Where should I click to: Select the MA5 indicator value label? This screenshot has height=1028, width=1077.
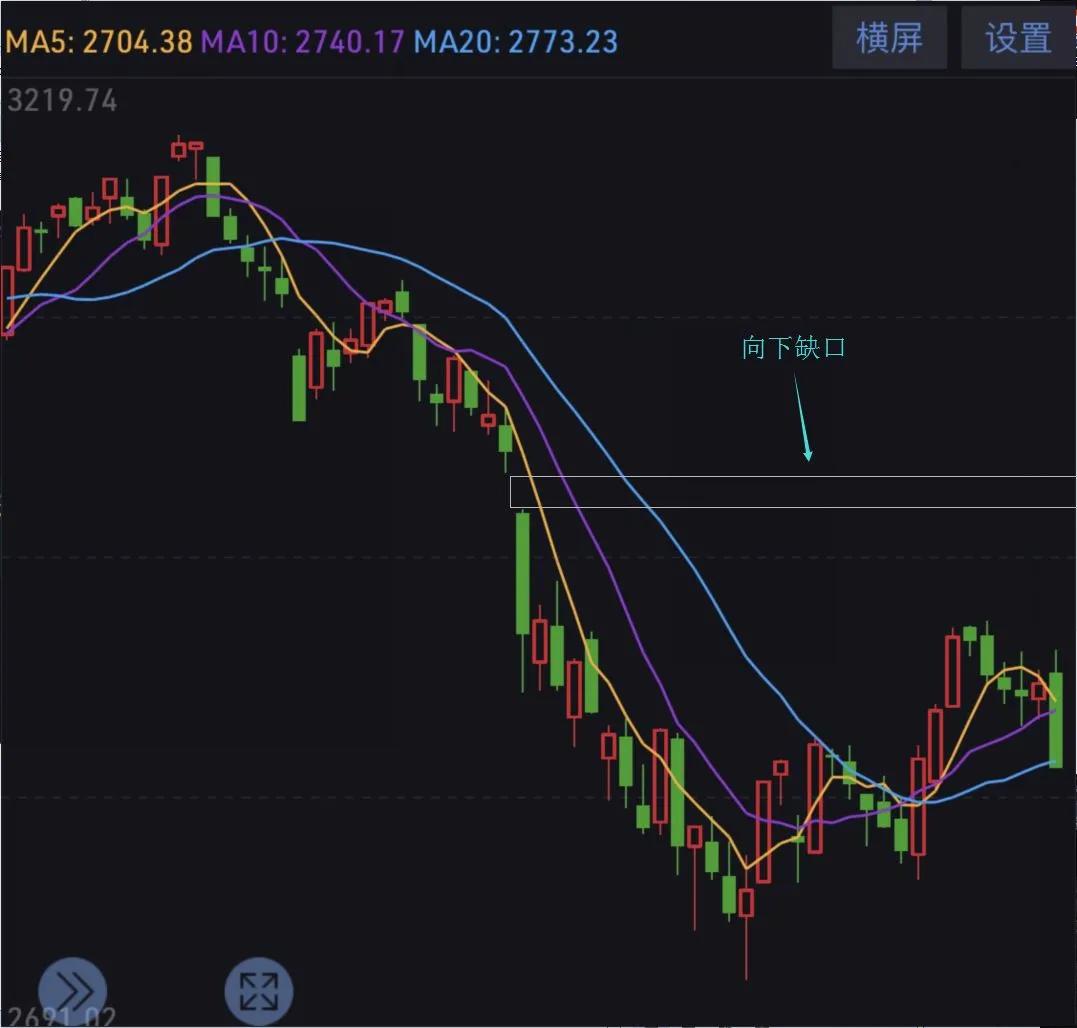tap(101, 42)
